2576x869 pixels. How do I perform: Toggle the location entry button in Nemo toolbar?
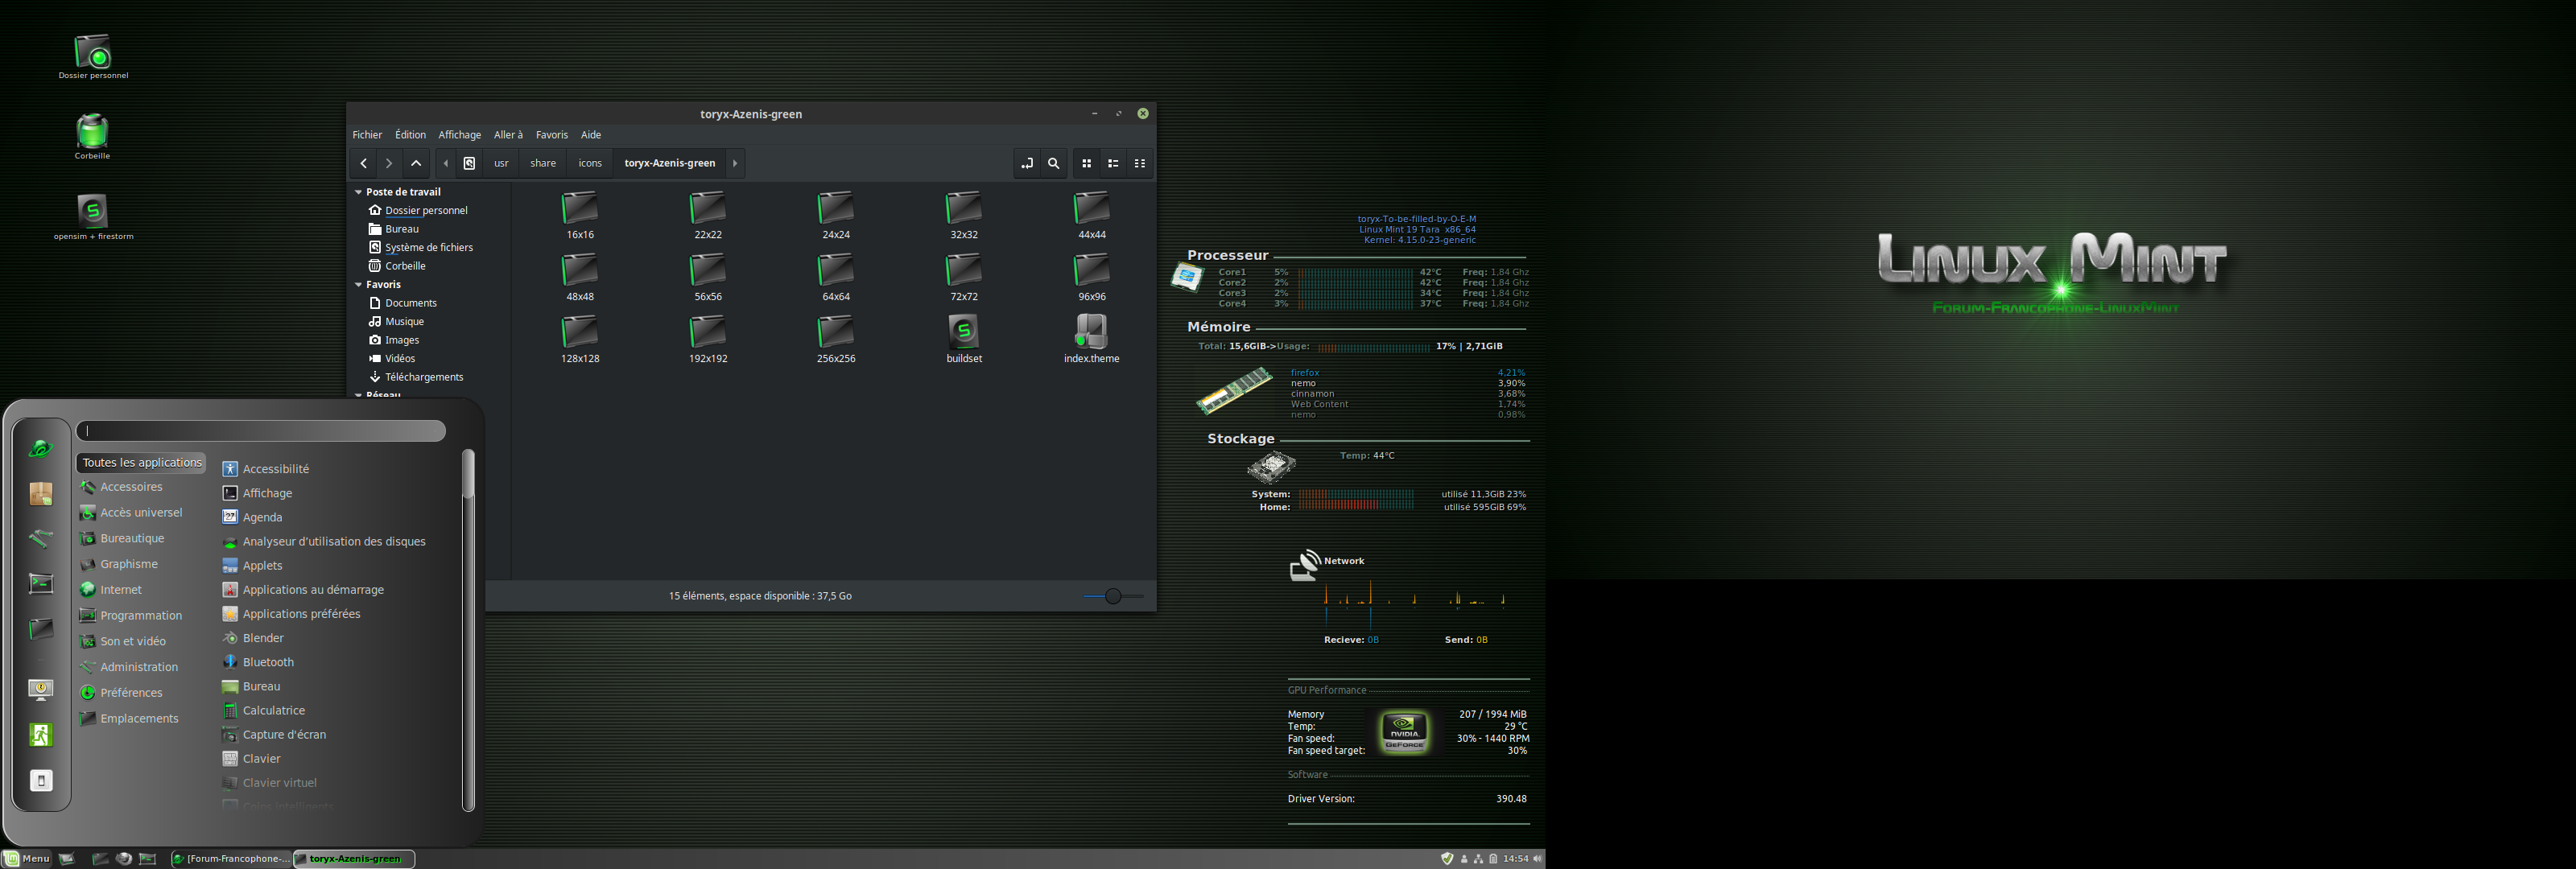[1027, 163]
